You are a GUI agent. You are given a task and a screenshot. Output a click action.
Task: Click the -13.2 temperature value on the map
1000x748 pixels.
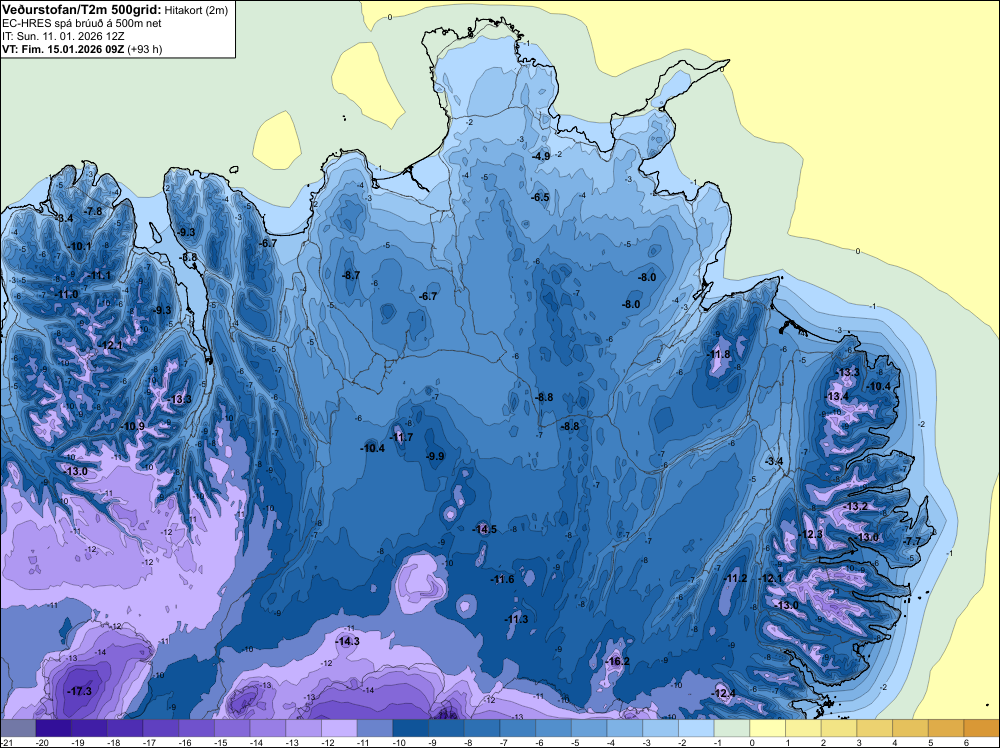point(856,506)
